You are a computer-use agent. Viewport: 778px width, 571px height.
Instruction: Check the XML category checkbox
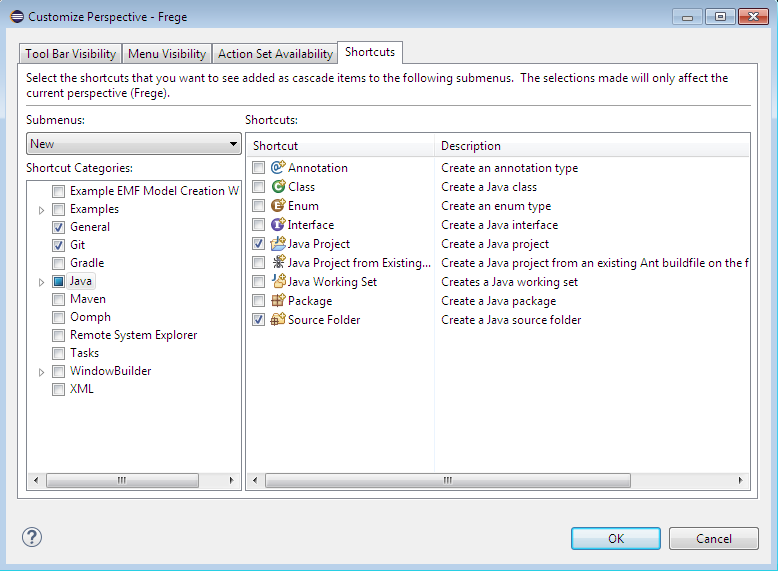(58, 389)
